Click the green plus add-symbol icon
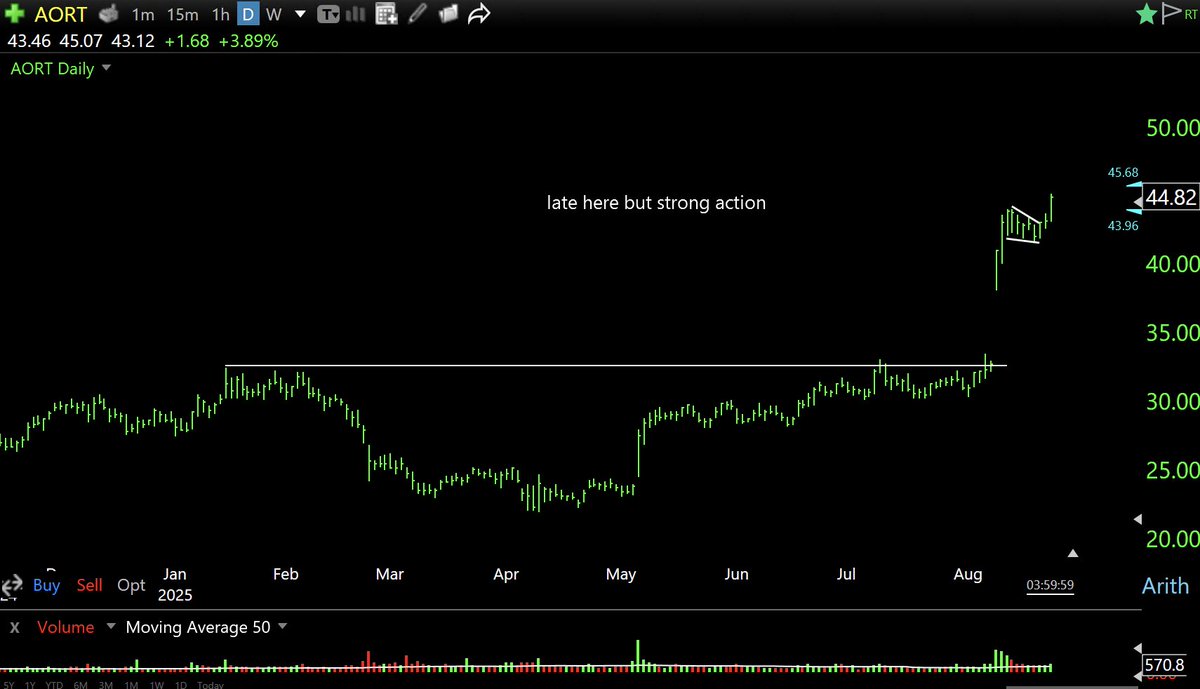Screen dimensions: 1200x689 click(x=17, y=14)
